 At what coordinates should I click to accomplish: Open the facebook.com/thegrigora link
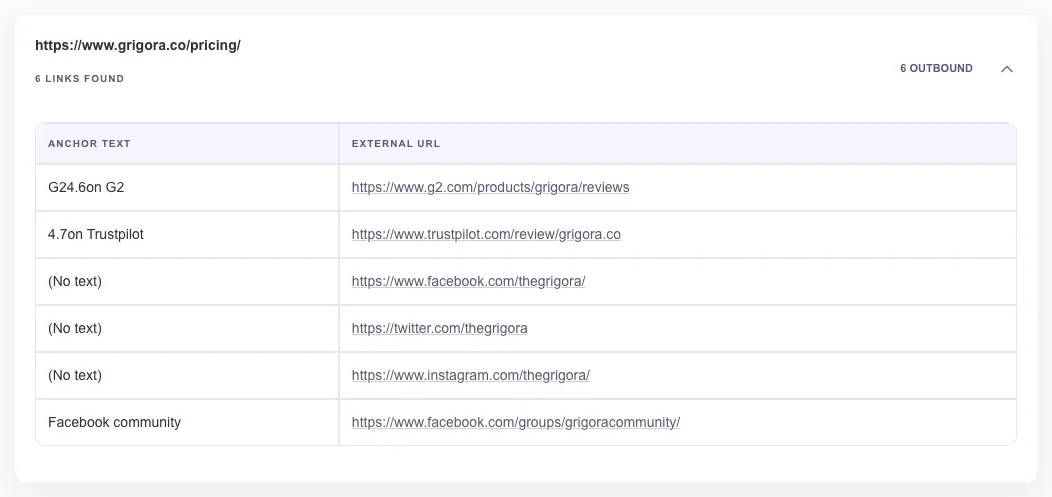click(468, 281)
